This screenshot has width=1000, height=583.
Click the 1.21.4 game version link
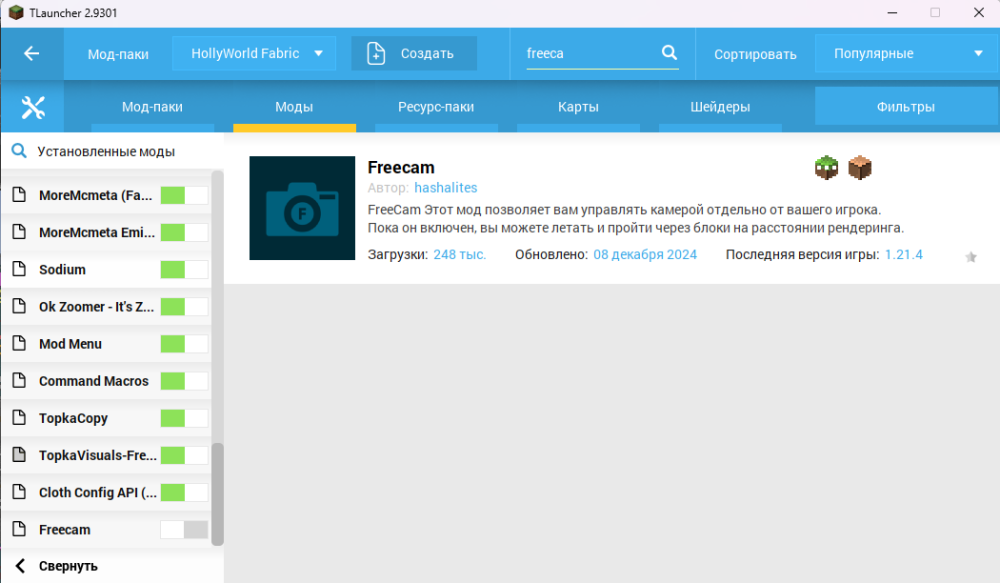(904, 255)
